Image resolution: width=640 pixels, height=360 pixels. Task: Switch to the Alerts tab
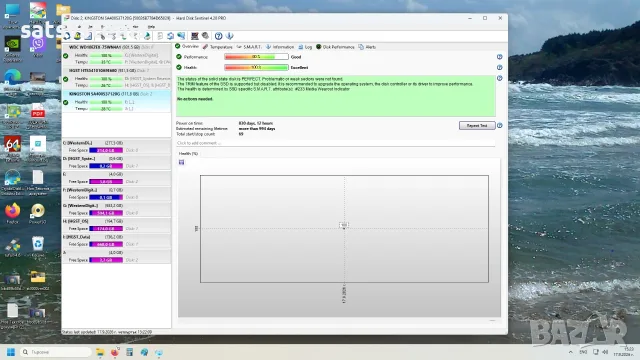[367, 47]
